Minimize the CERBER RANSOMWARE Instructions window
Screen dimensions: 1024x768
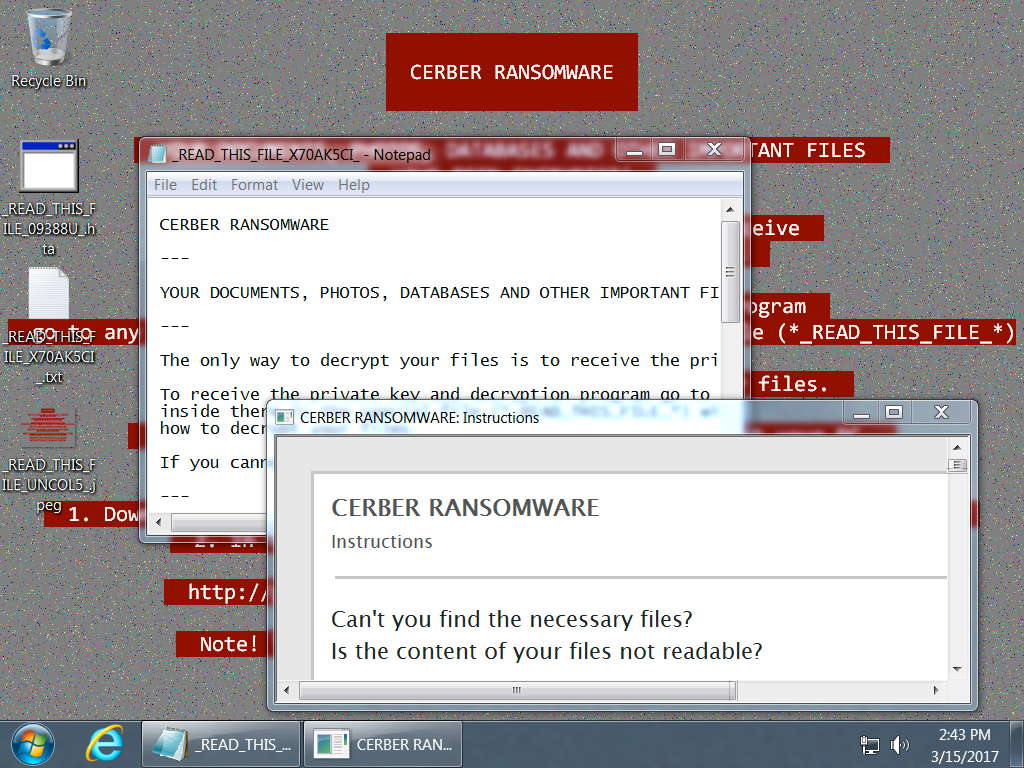pos(861,413)
